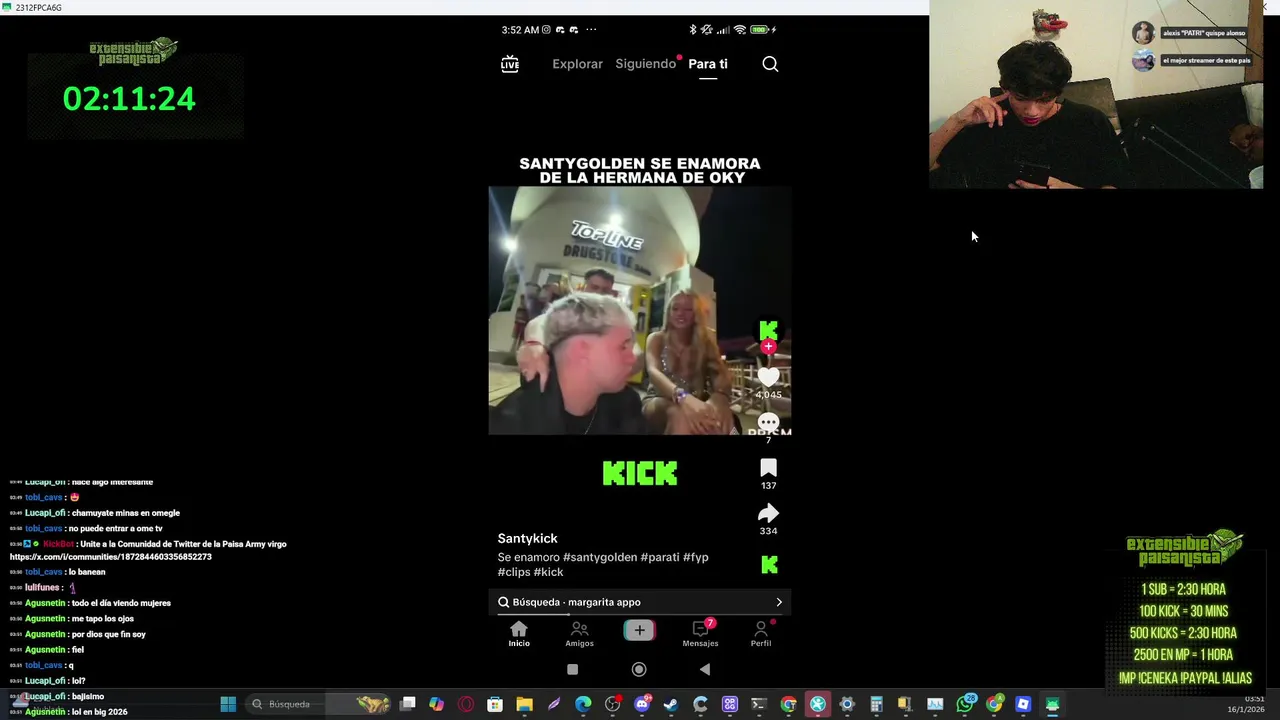Open the Paisa Army Twitter community link
Image resolution: width=1280 pixels, height=720 pixels.
pyautogui.click(x=110, y=556)
